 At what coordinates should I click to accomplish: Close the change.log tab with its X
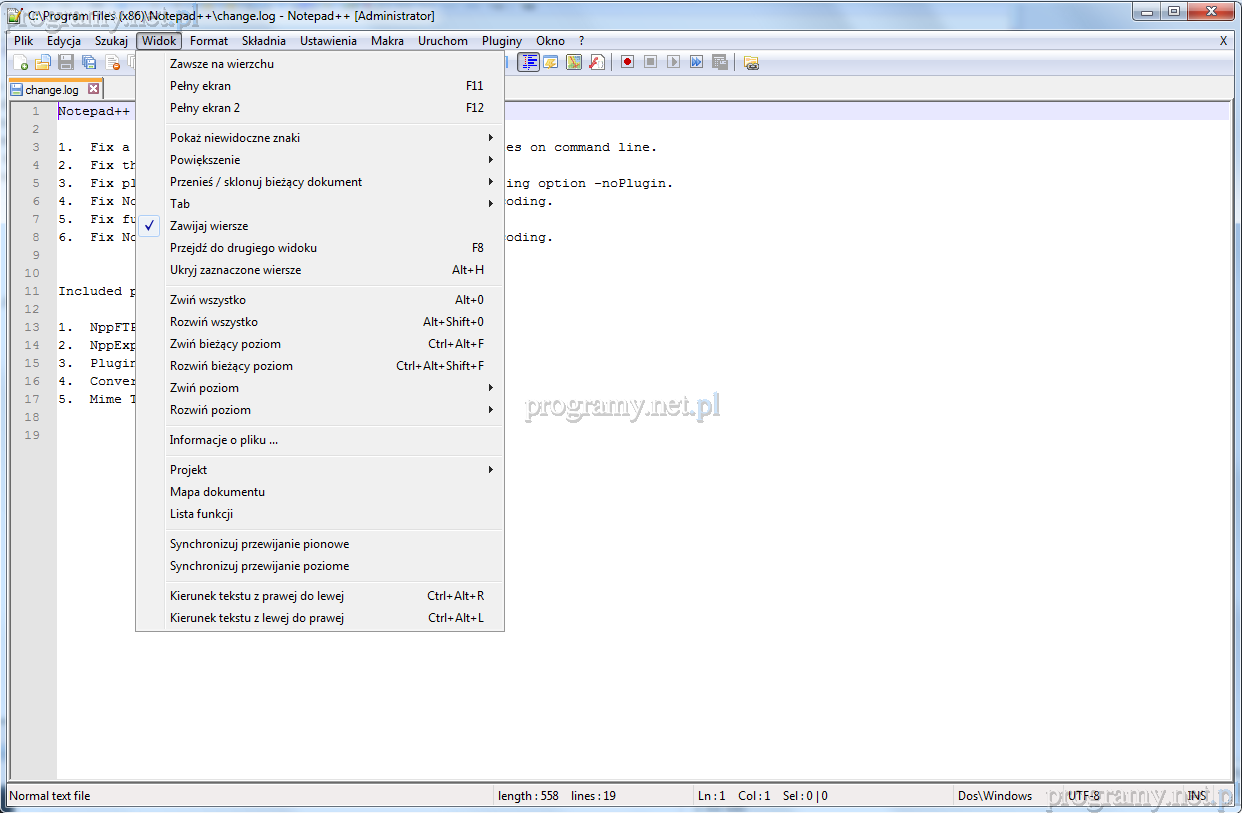pos(94,89)
